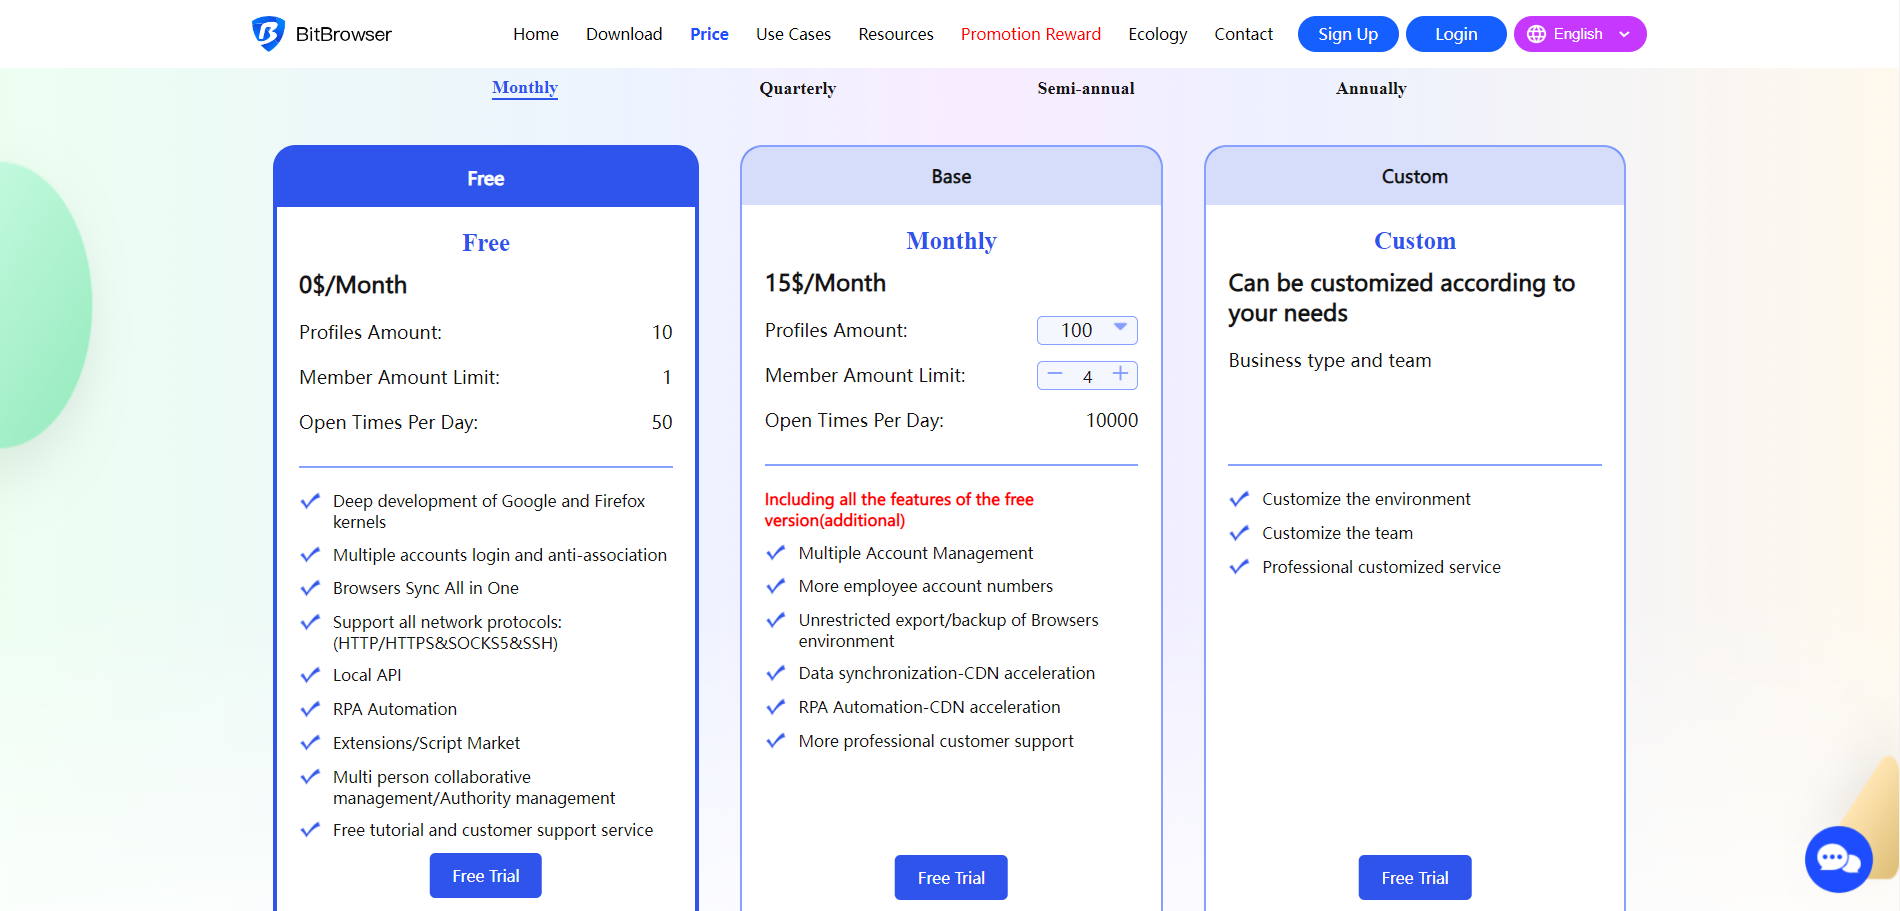Click the Base plan card header
The width and height of the screenshot is (1900, 911).
951,177
